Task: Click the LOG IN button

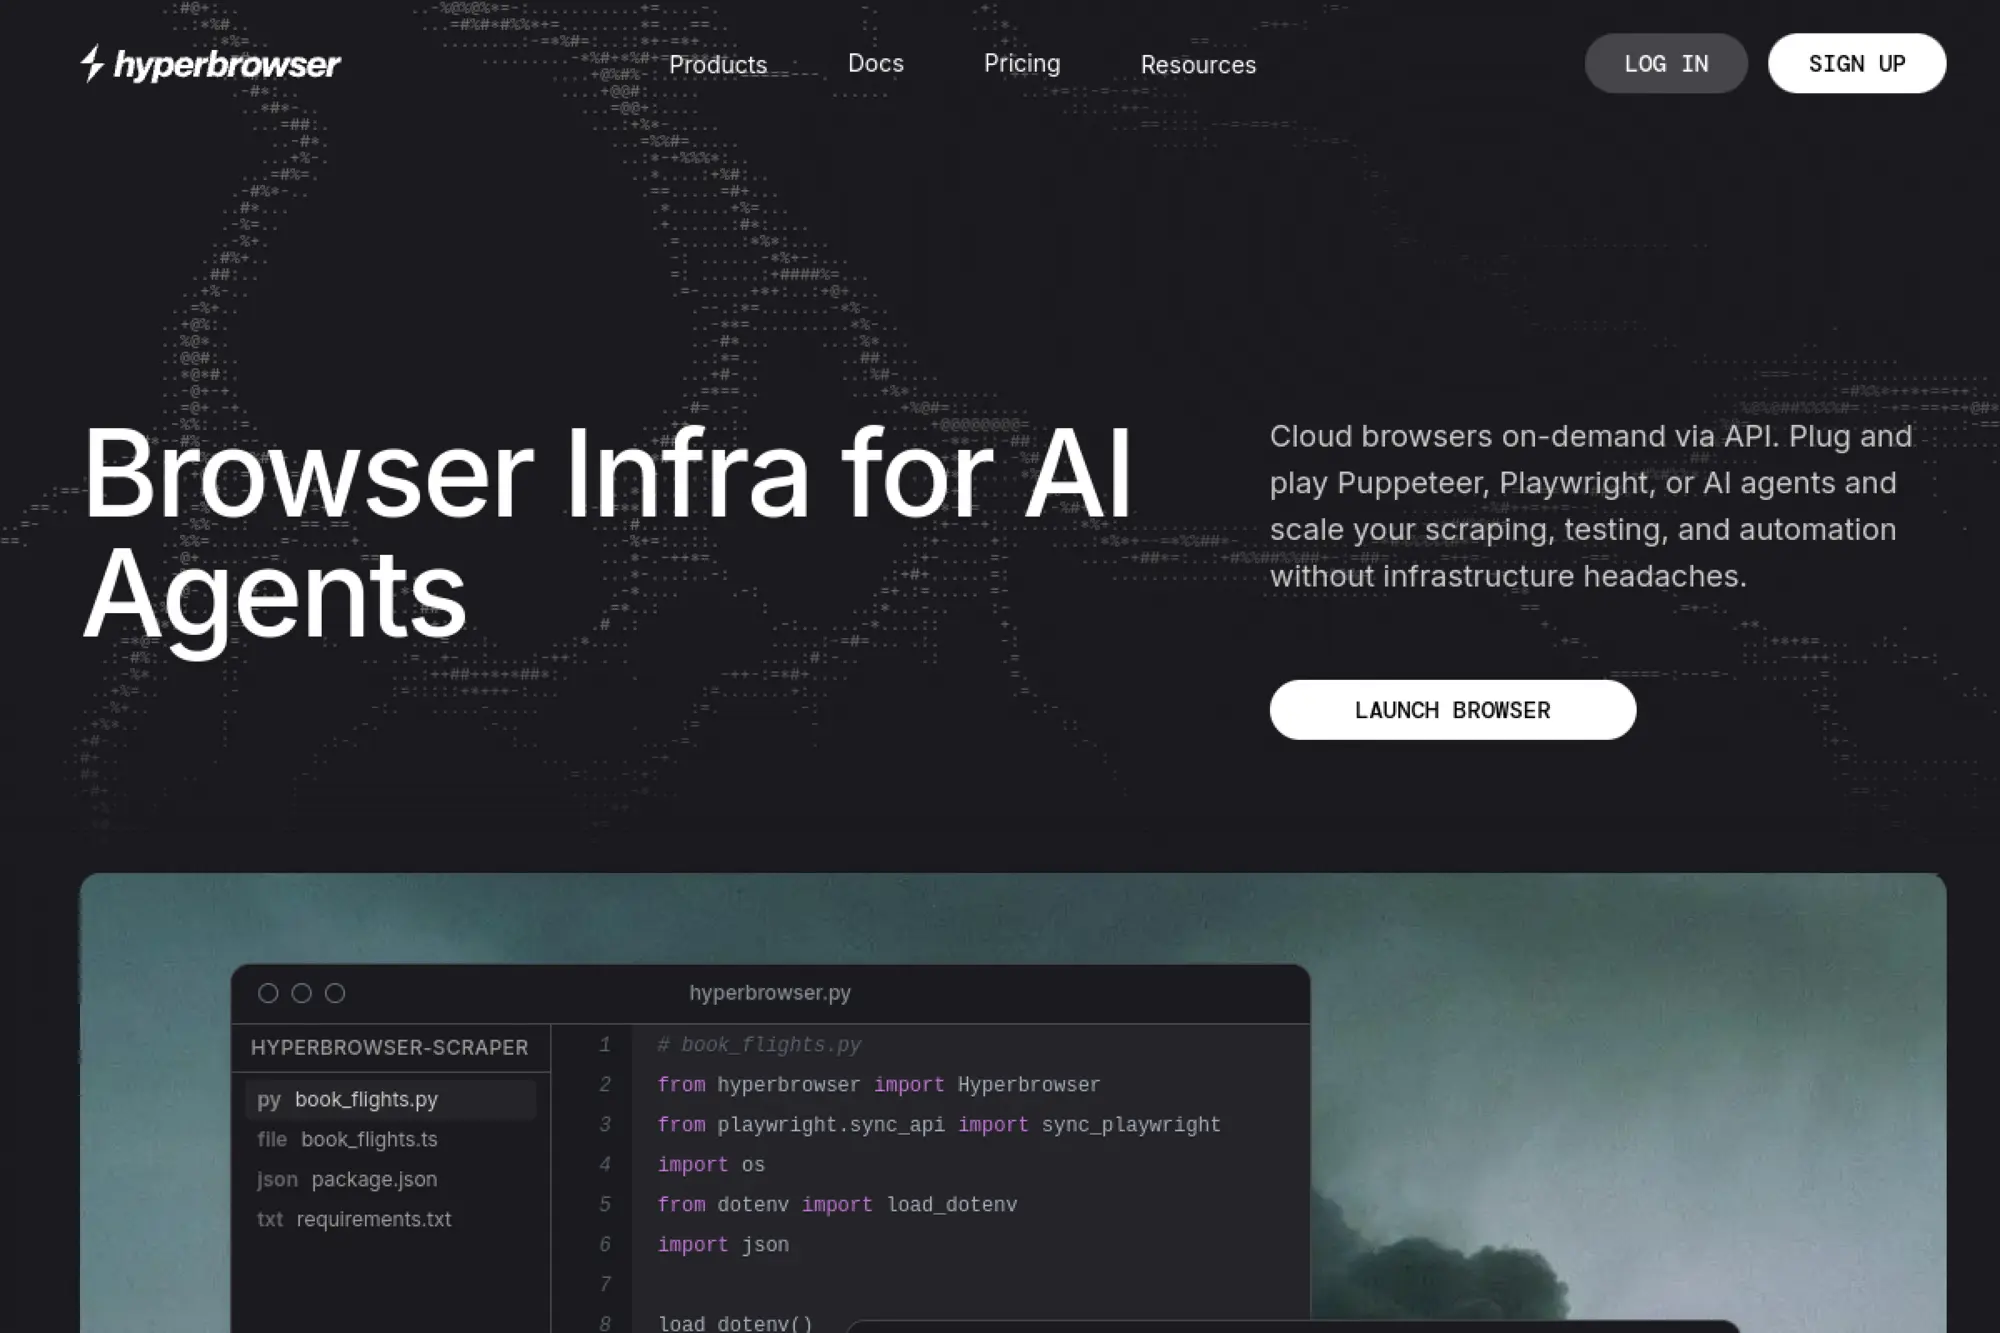Action: click(x=1665, y=63)
